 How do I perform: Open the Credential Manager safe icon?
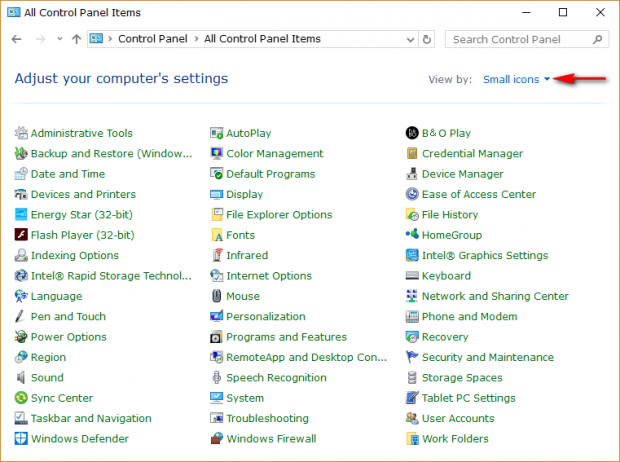tap(412, 153)
